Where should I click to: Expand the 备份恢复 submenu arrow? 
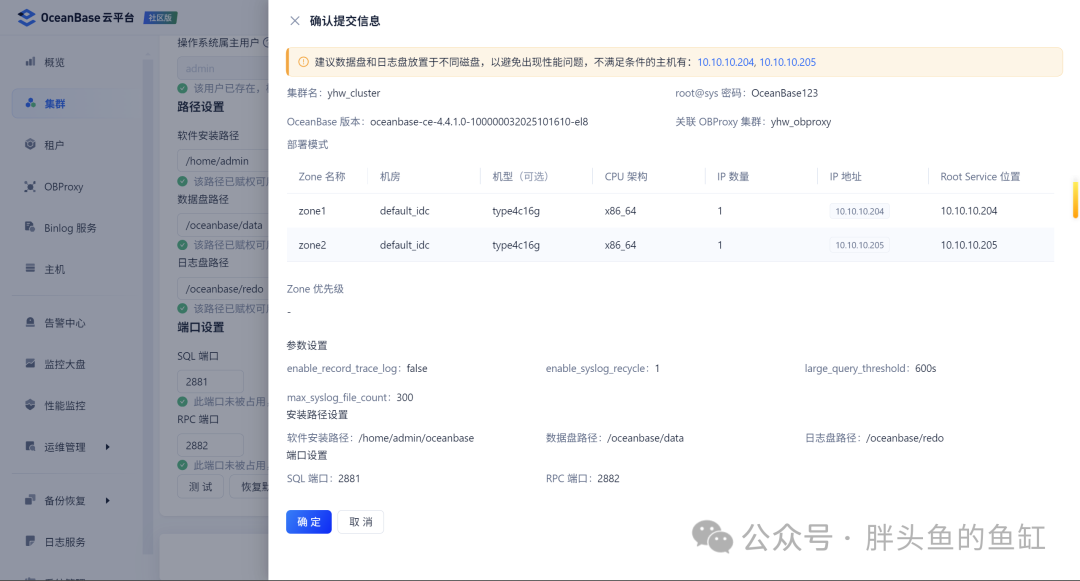point(107,500)
